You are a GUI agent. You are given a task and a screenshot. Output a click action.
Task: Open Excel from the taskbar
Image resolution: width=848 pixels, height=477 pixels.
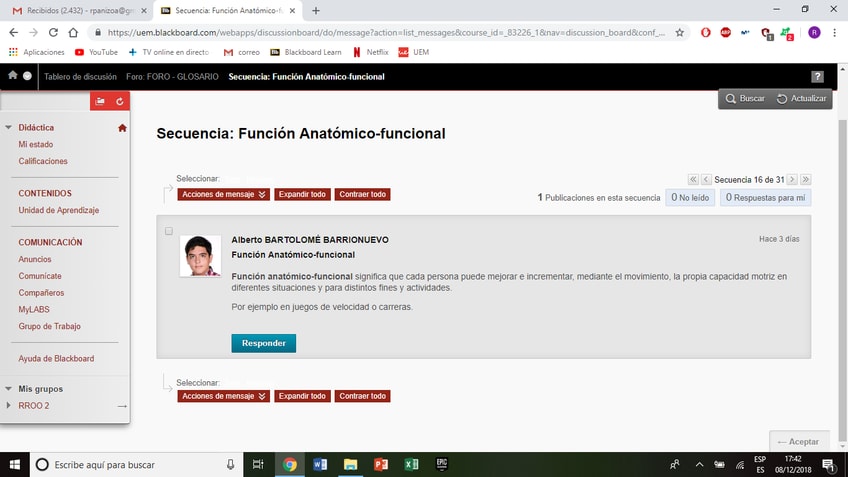click(x=411, y=465)
